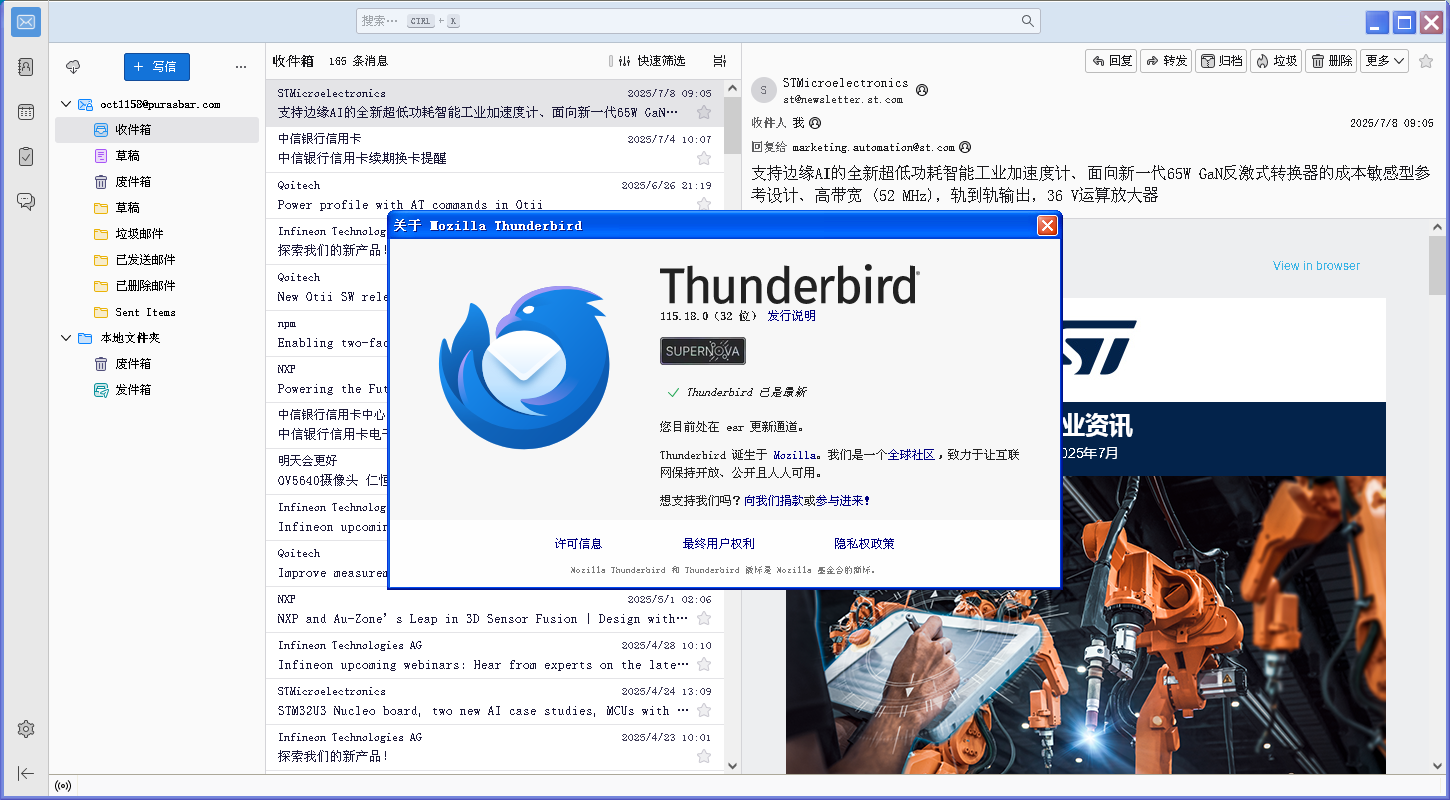This screenshot has height=800, width=1450.
Task: Collapse the 本地文件夹 tree
Action: 66,338
